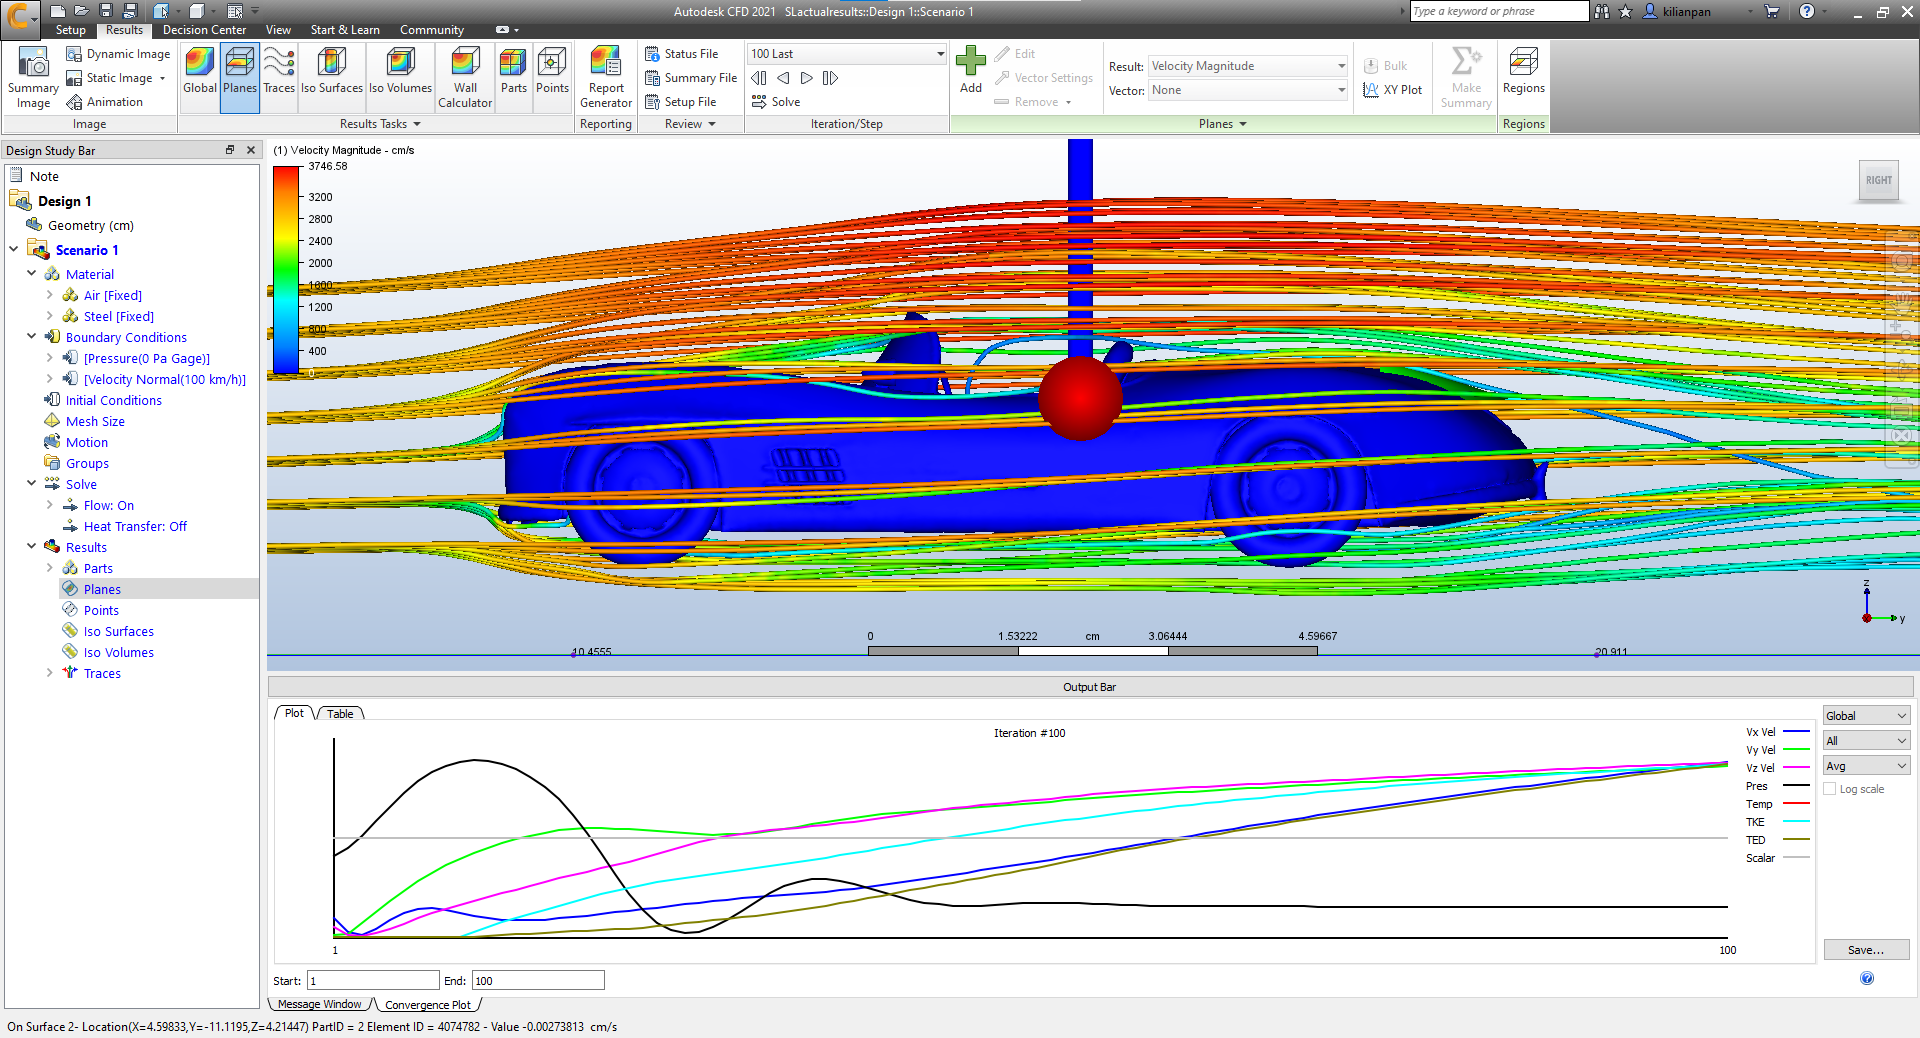
Task: Open Static Image dropdown arrow
Action: click(162, 78)
